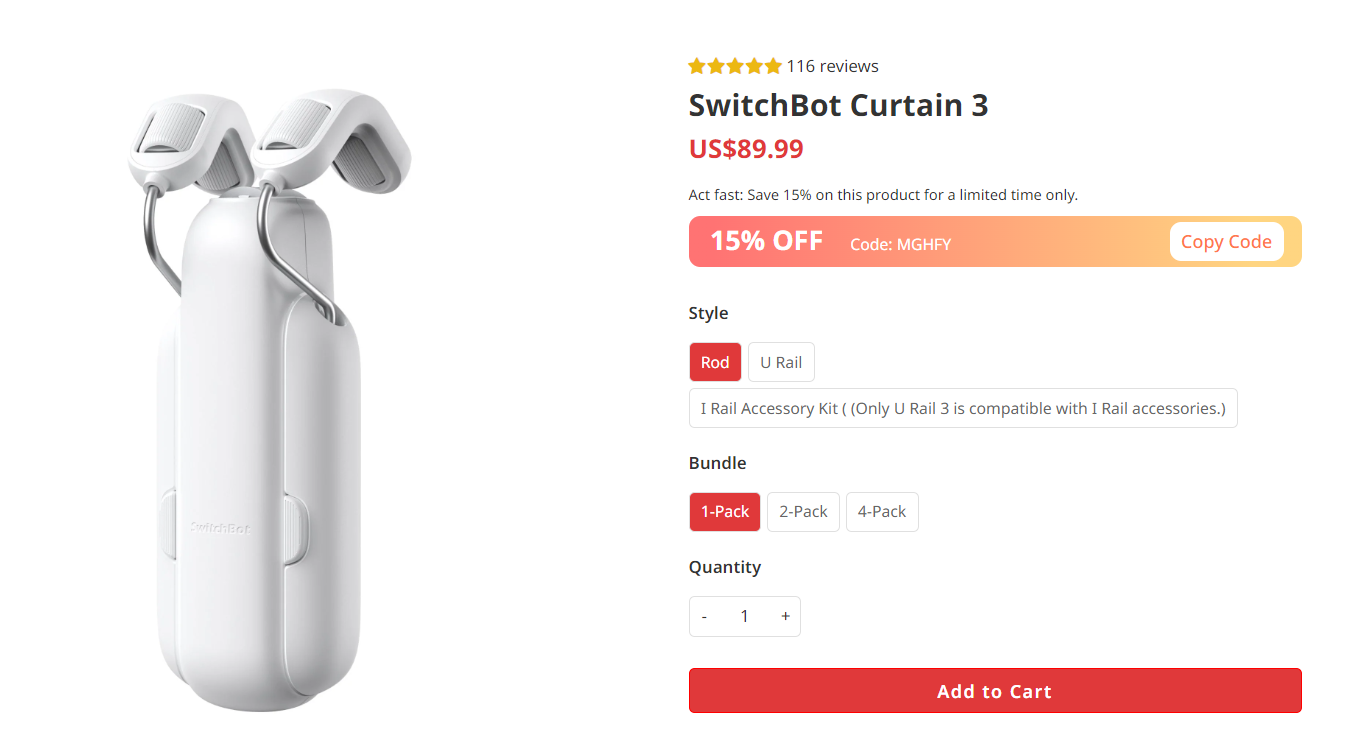This screenshot has height=745, width=1354.
Task: Click the fifth gold rating star
Action: [x=773, y=67]
